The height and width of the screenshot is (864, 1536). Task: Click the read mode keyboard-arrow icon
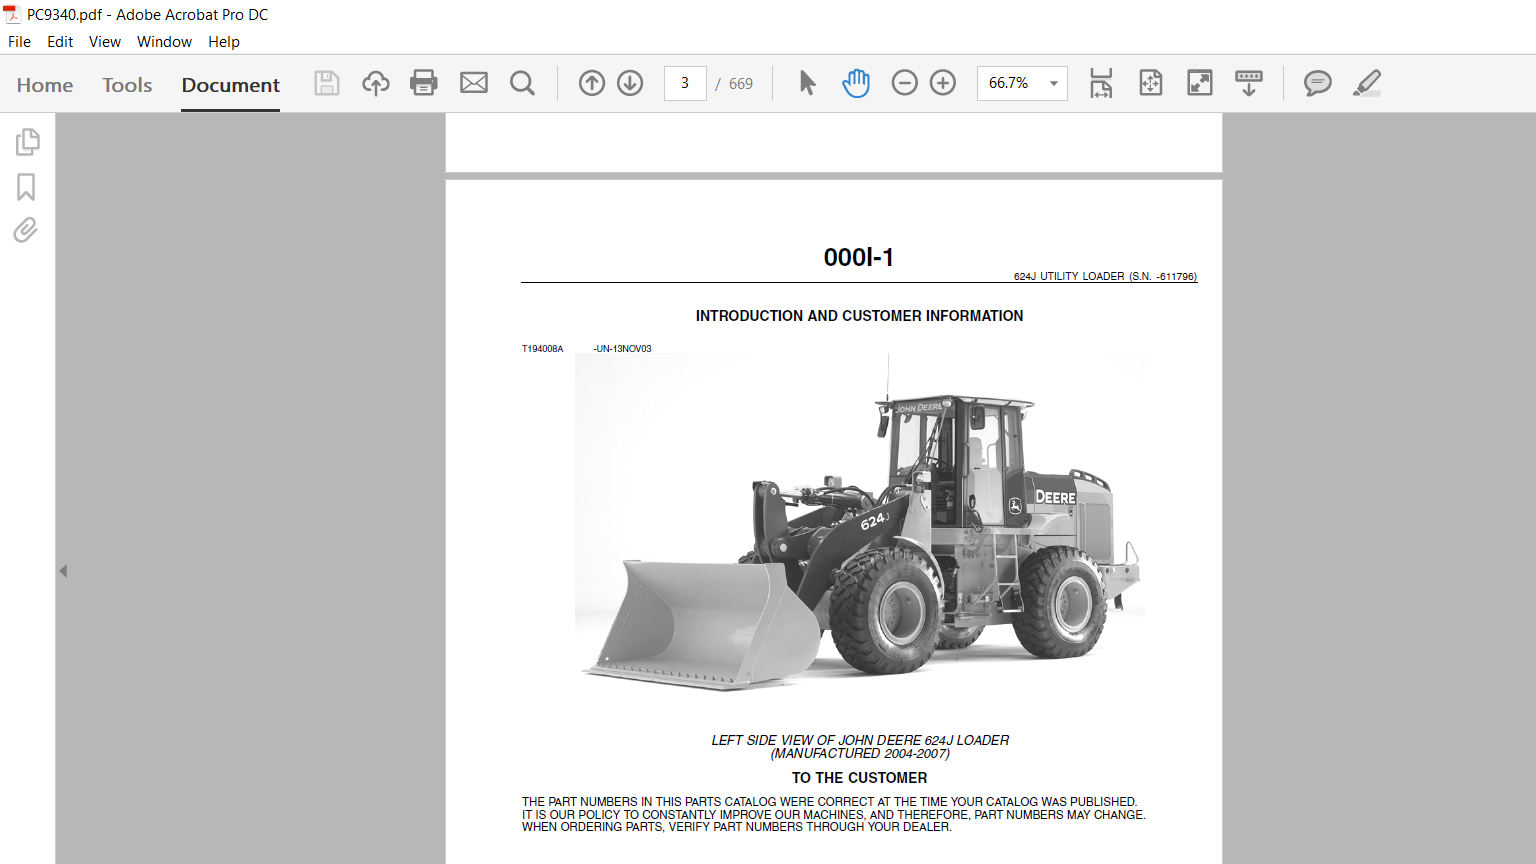point(1249,83)
